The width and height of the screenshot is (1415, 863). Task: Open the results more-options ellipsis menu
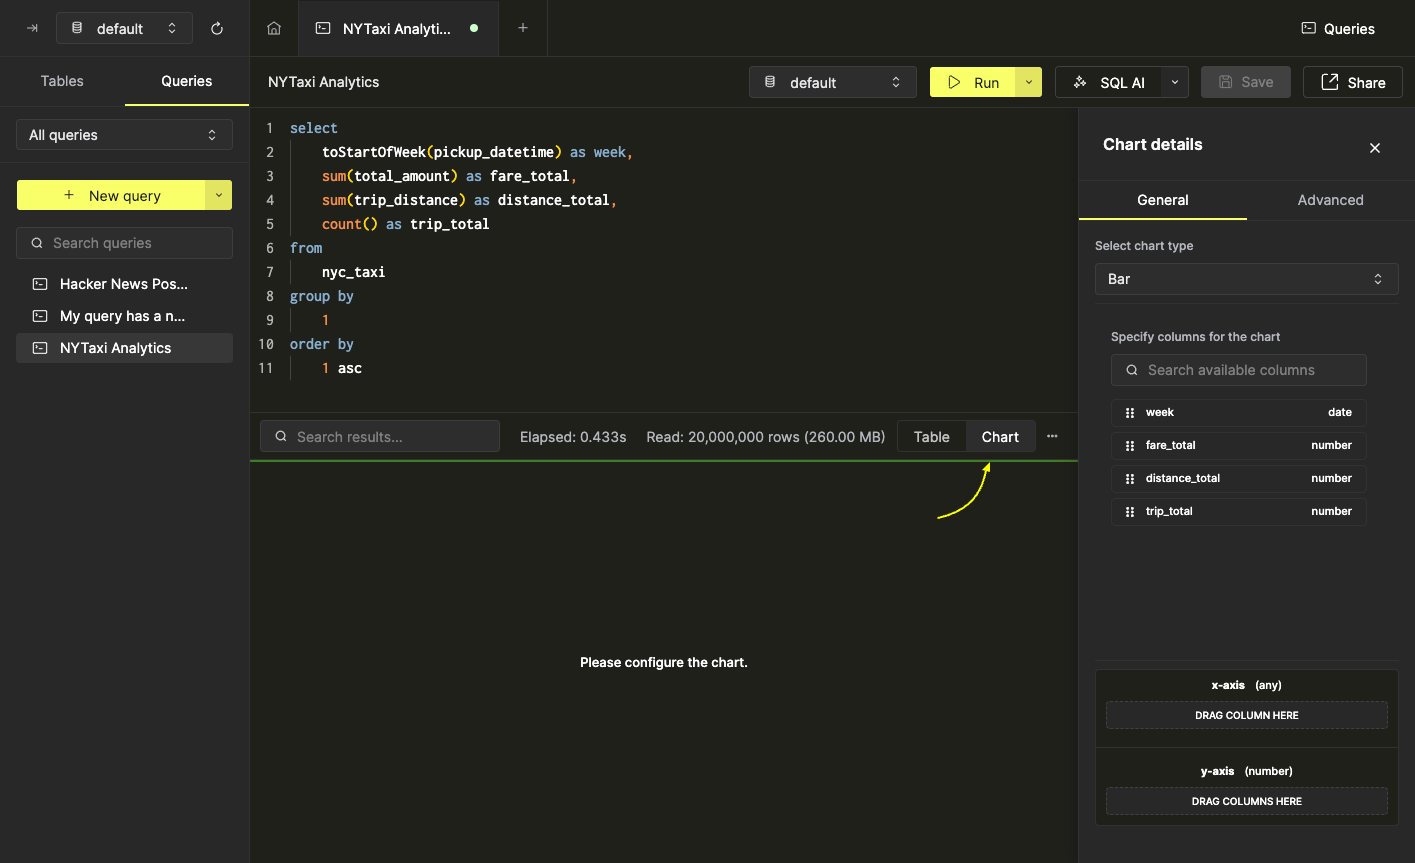1051,436
